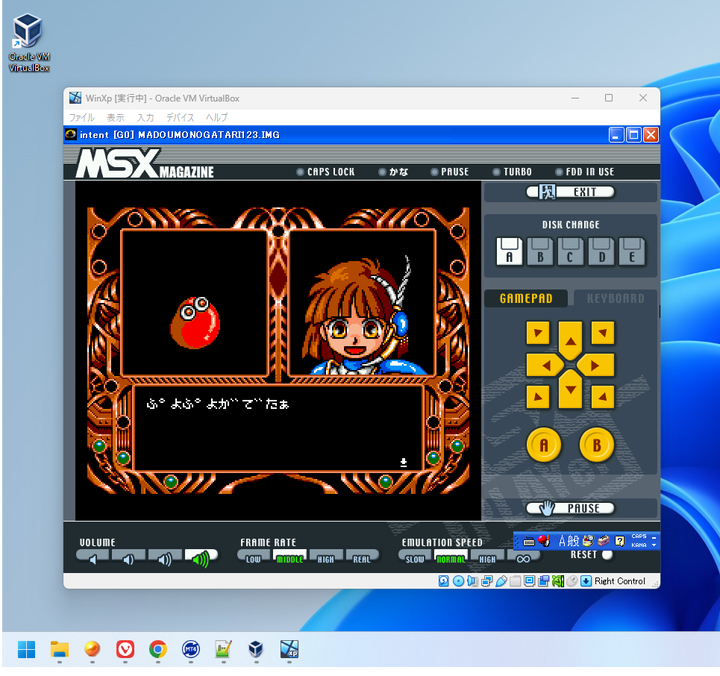Push the gamepad up-right diagonal arrow
Viewport: 720px width, 676px height.
coord(603,332)
